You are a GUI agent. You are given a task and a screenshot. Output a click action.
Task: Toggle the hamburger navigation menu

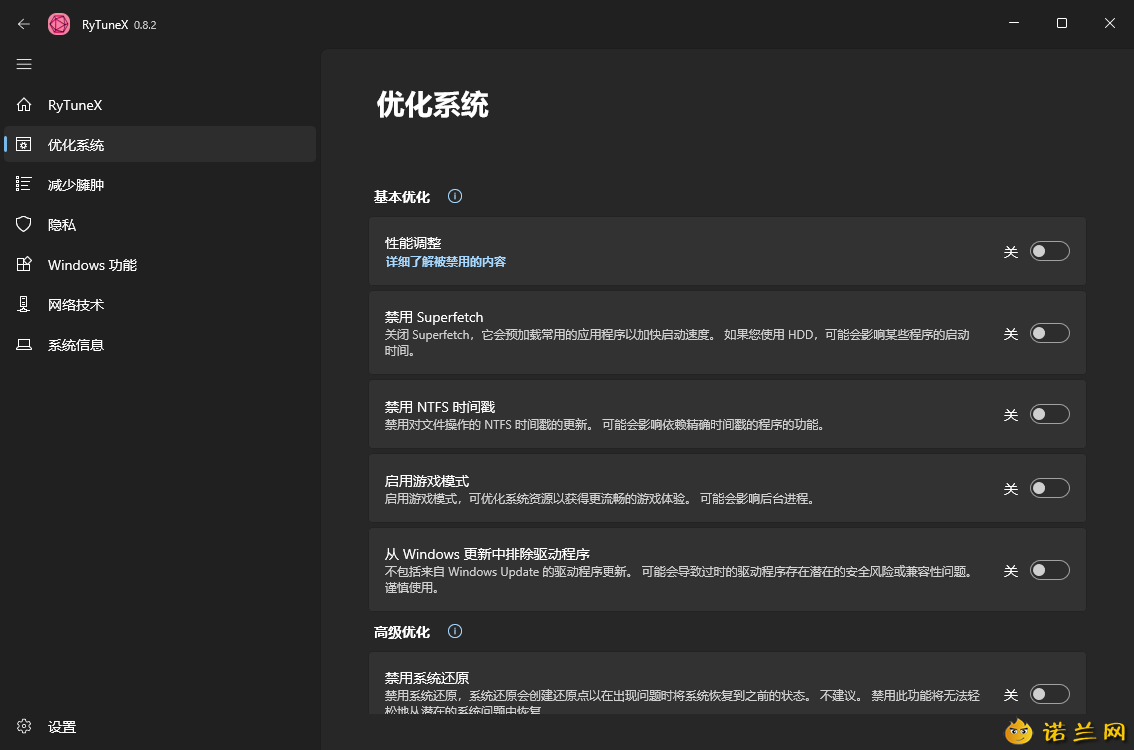[x=24, y=64]
